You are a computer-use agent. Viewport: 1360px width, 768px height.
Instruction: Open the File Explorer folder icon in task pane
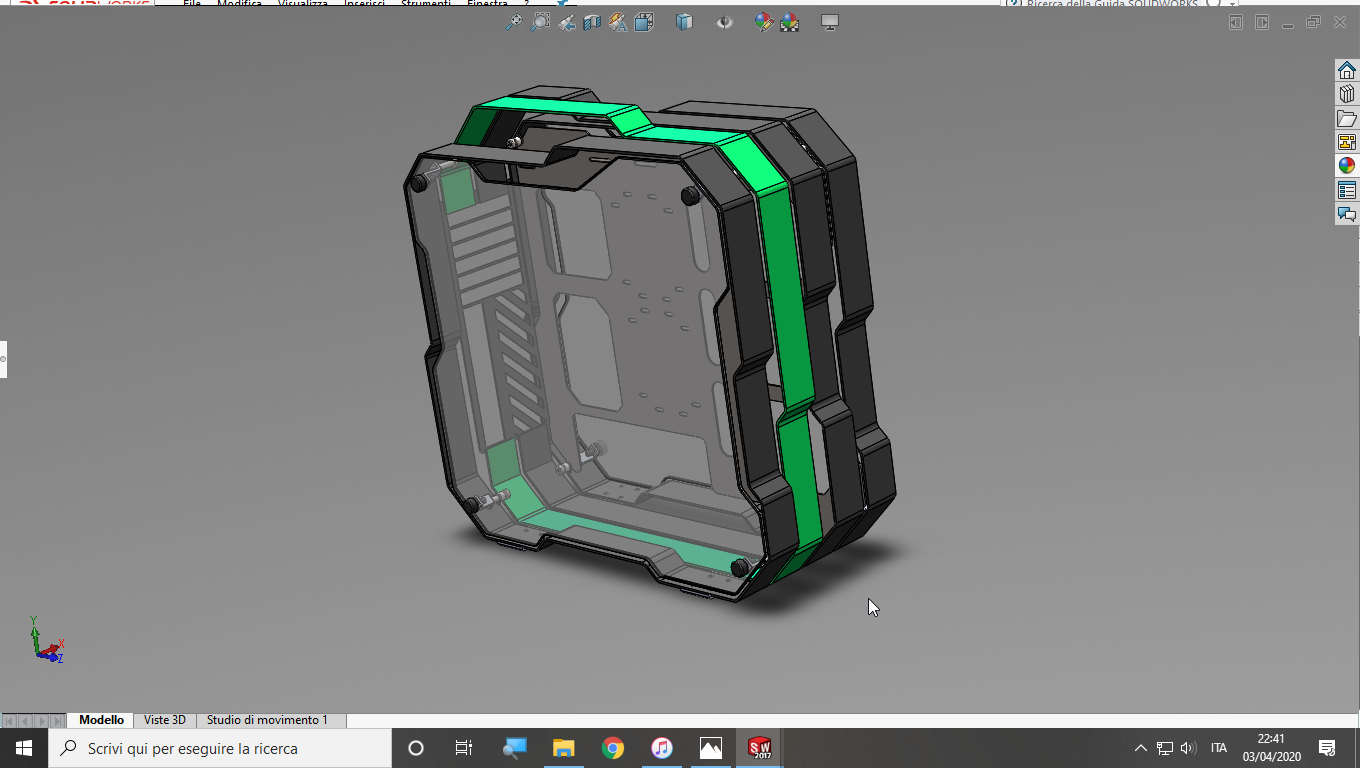point(1347,118)
